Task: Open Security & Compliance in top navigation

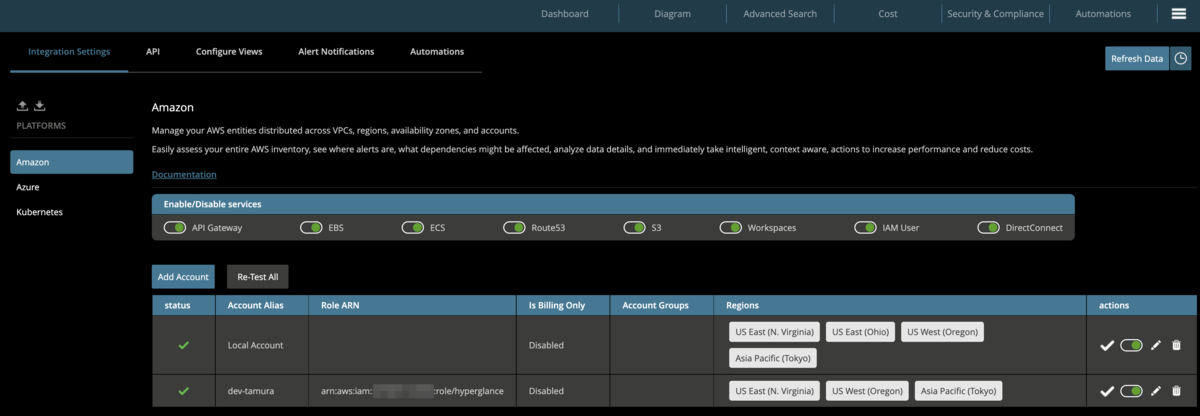Action: click(x=995, y=14)
